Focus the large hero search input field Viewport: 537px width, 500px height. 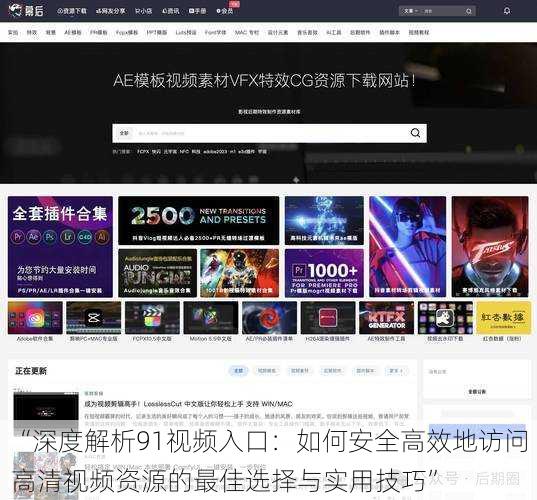point(269,133)
